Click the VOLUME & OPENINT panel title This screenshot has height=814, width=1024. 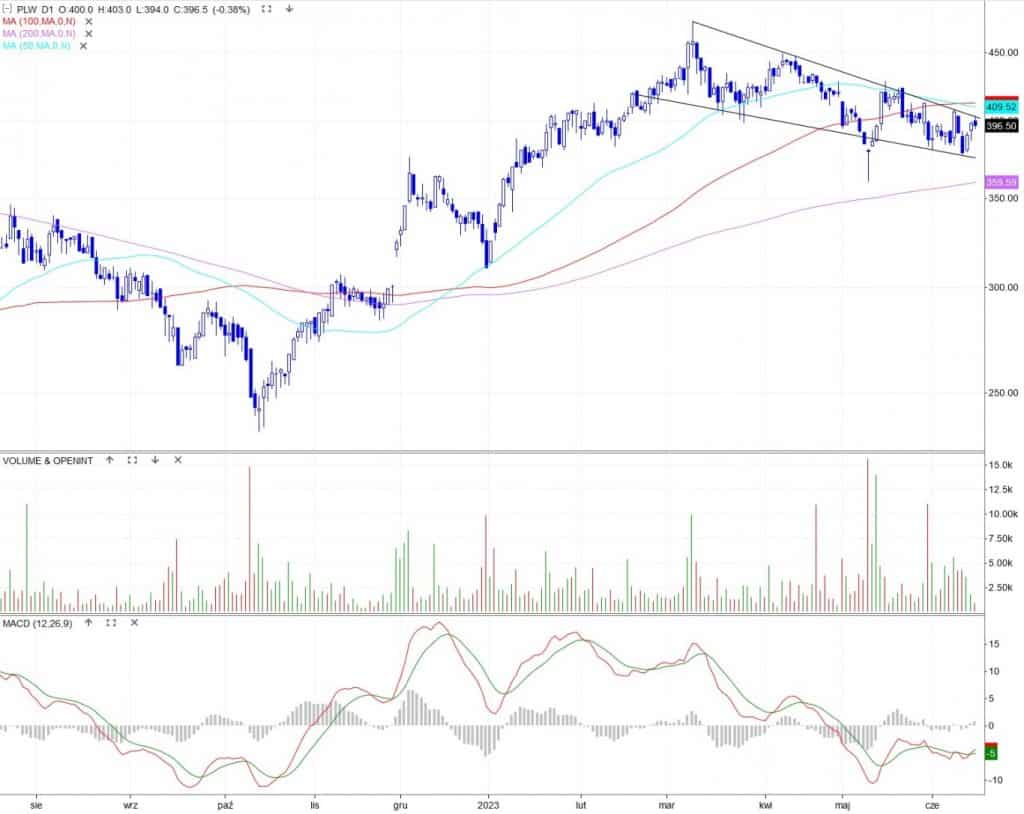(x=48, y=460)
